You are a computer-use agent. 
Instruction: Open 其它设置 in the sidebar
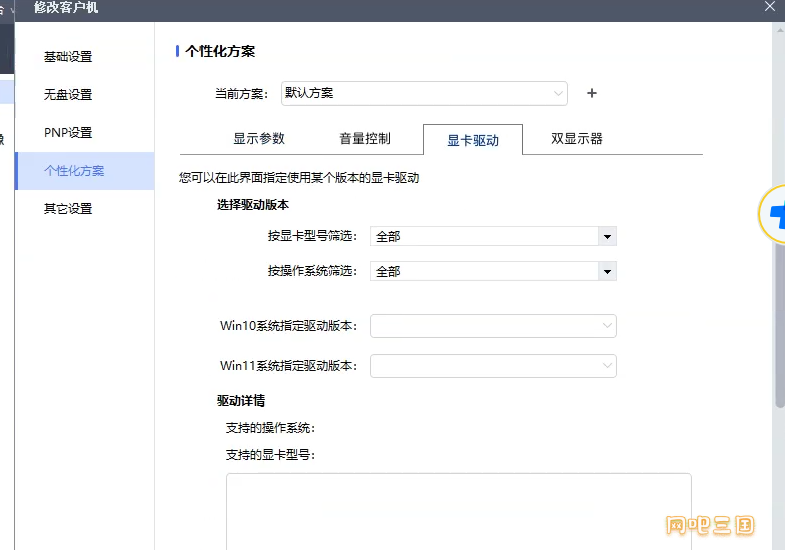(68, 209)
